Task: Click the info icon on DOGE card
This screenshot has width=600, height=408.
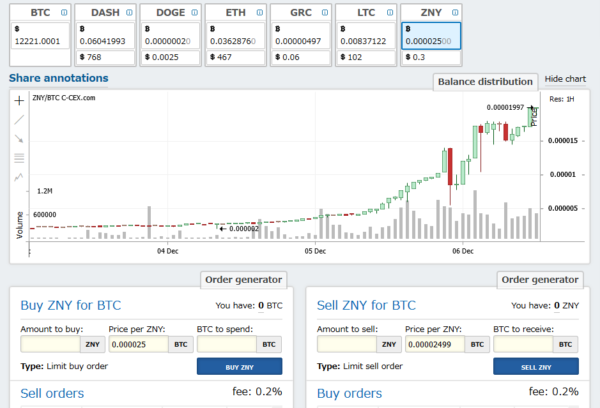Action: click(194, 13)
